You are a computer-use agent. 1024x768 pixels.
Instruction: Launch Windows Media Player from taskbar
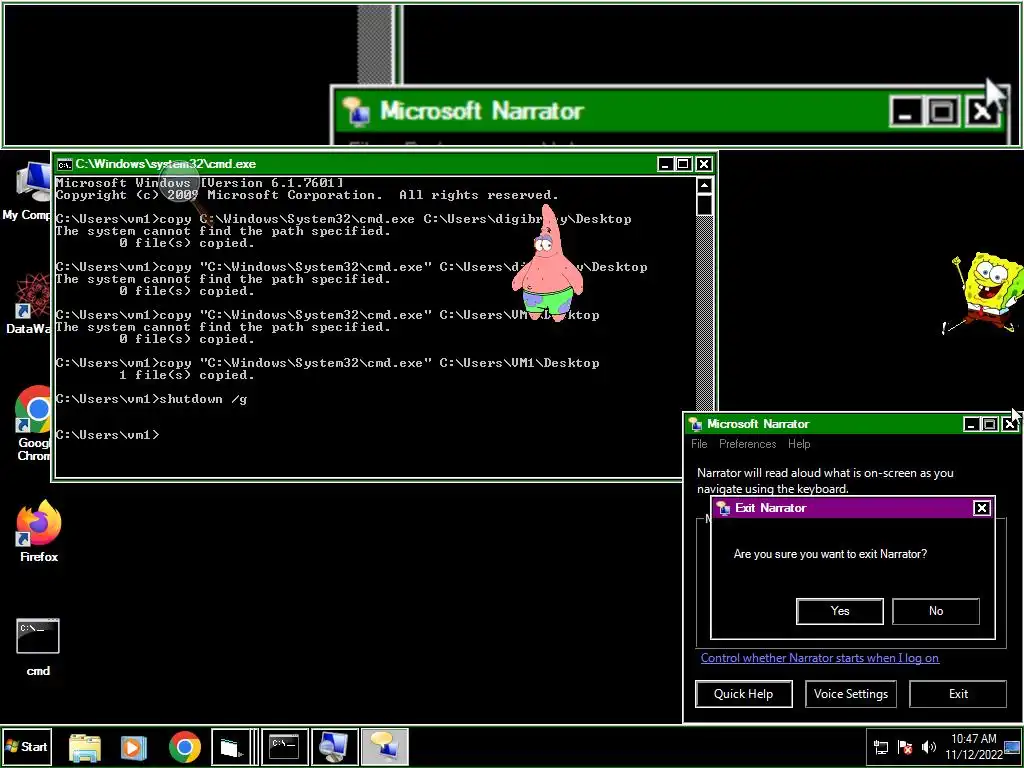point(133,747)
